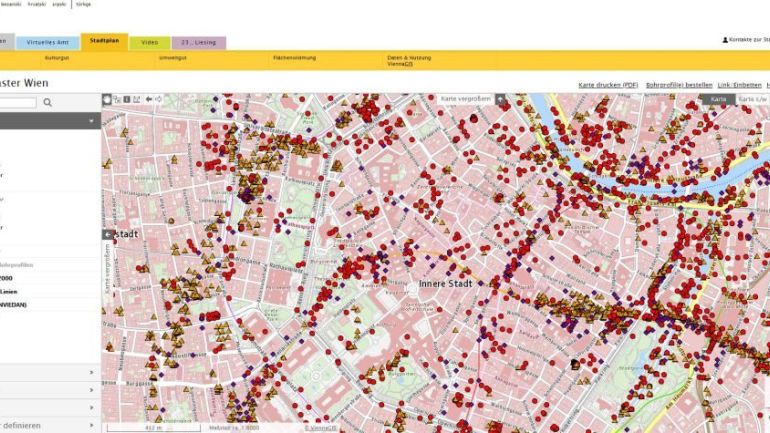The width and height of the screenshot is (770, 433).
Task: Click Bohrprofil(e) bestellen link
Action: pyautogui.click(x=679, y=85)
